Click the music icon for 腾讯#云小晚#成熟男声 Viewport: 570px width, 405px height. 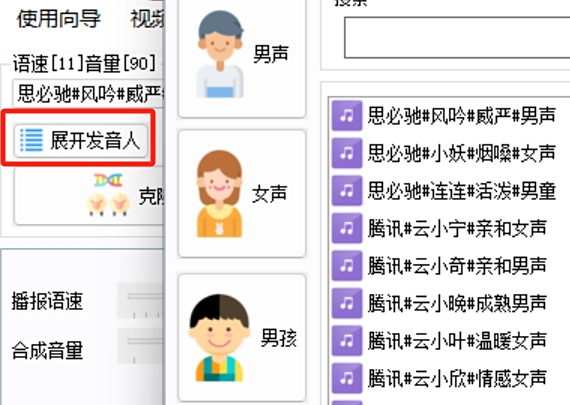[x=347, y=303]
